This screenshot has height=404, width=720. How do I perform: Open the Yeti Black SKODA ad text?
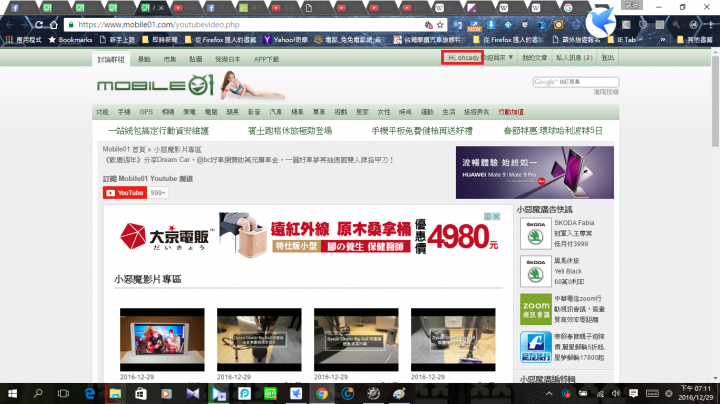tap(569, 271)
